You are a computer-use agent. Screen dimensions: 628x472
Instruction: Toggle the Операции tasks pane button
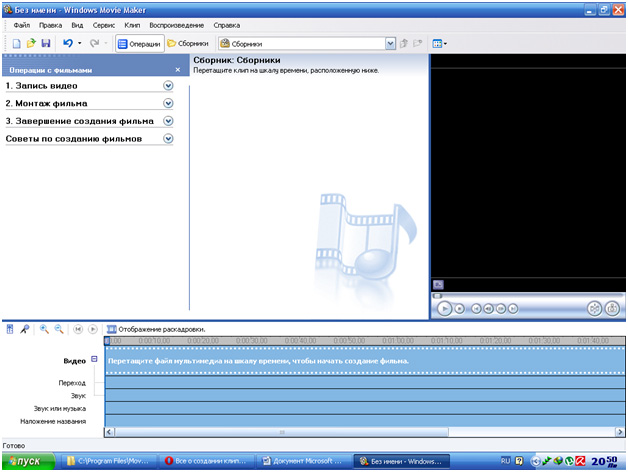tap(140, 44)
